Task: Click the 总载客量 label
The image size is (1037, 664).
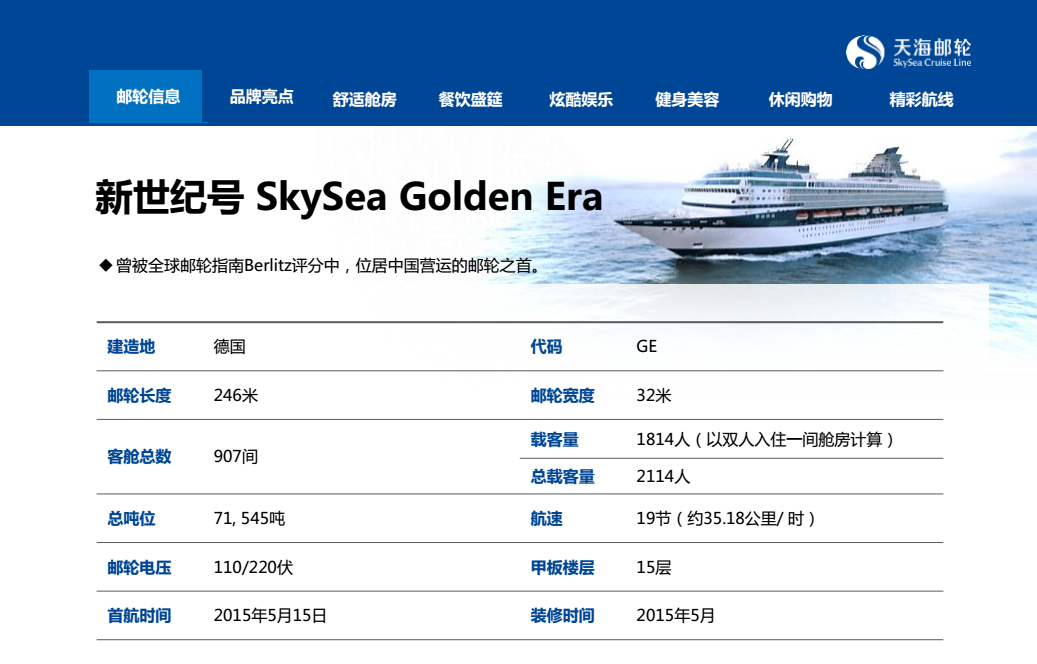Action: pyautogui.click(x=562, y=476)
